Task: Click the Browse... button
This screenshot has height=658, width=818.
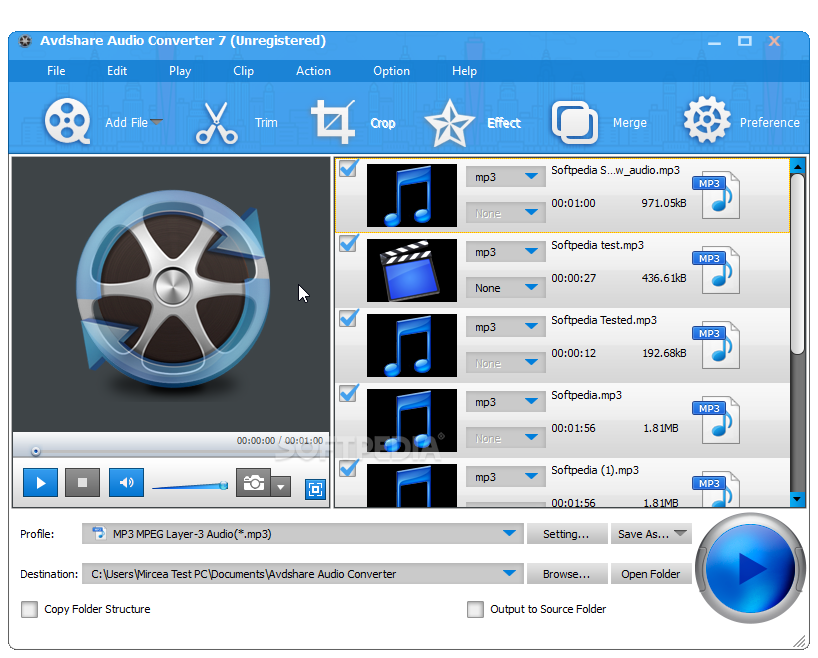Action: 567,574
